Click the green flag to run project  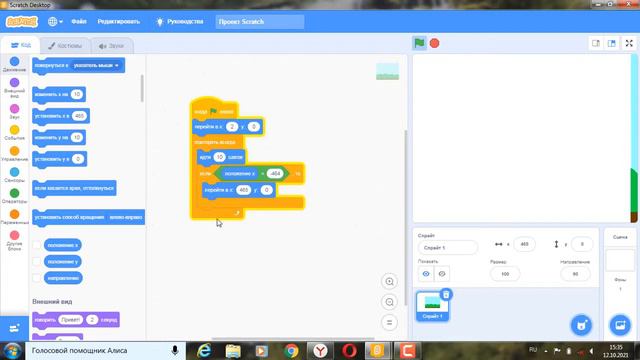click(x=419, y=43)
